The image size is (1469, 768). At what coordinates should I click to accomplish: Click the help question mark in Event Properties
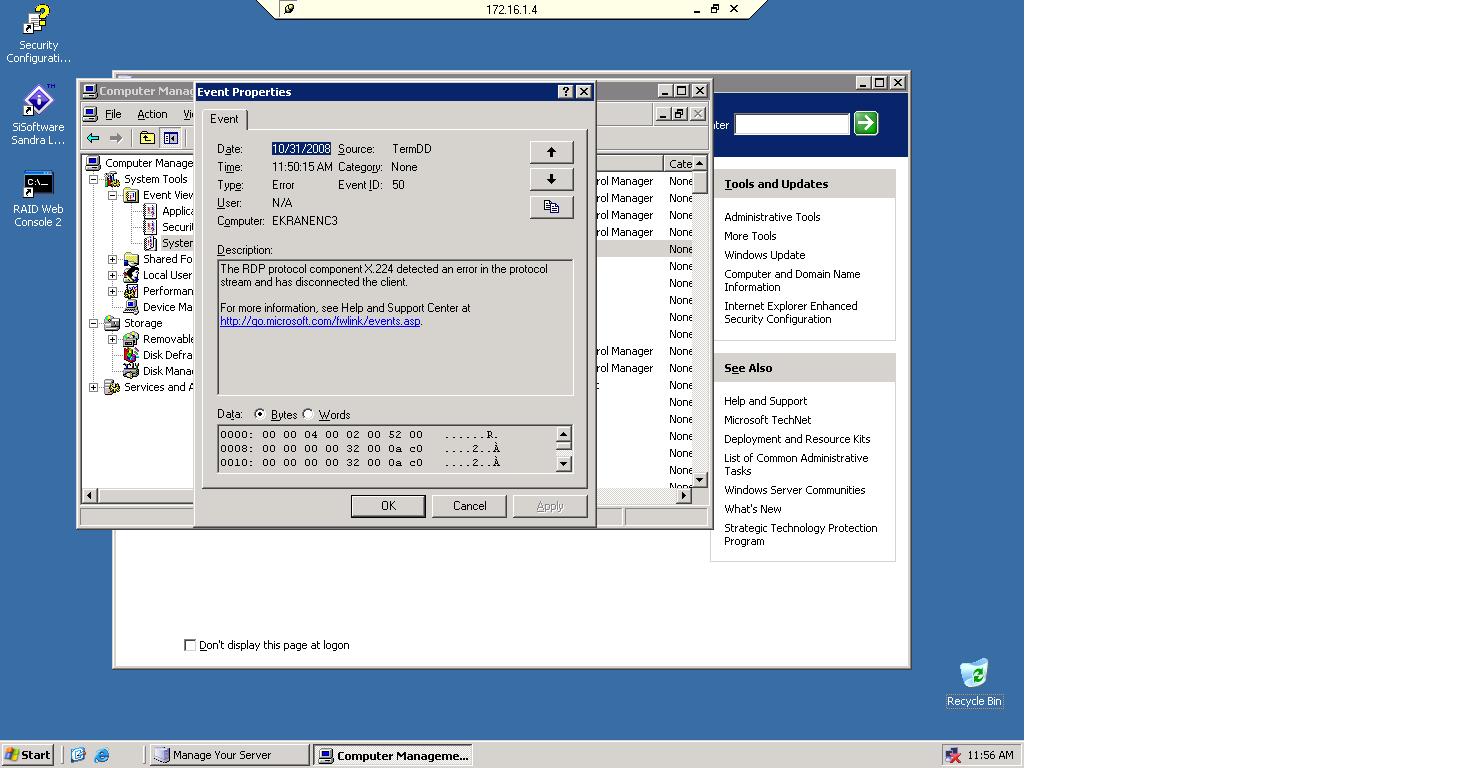(566, 91)
